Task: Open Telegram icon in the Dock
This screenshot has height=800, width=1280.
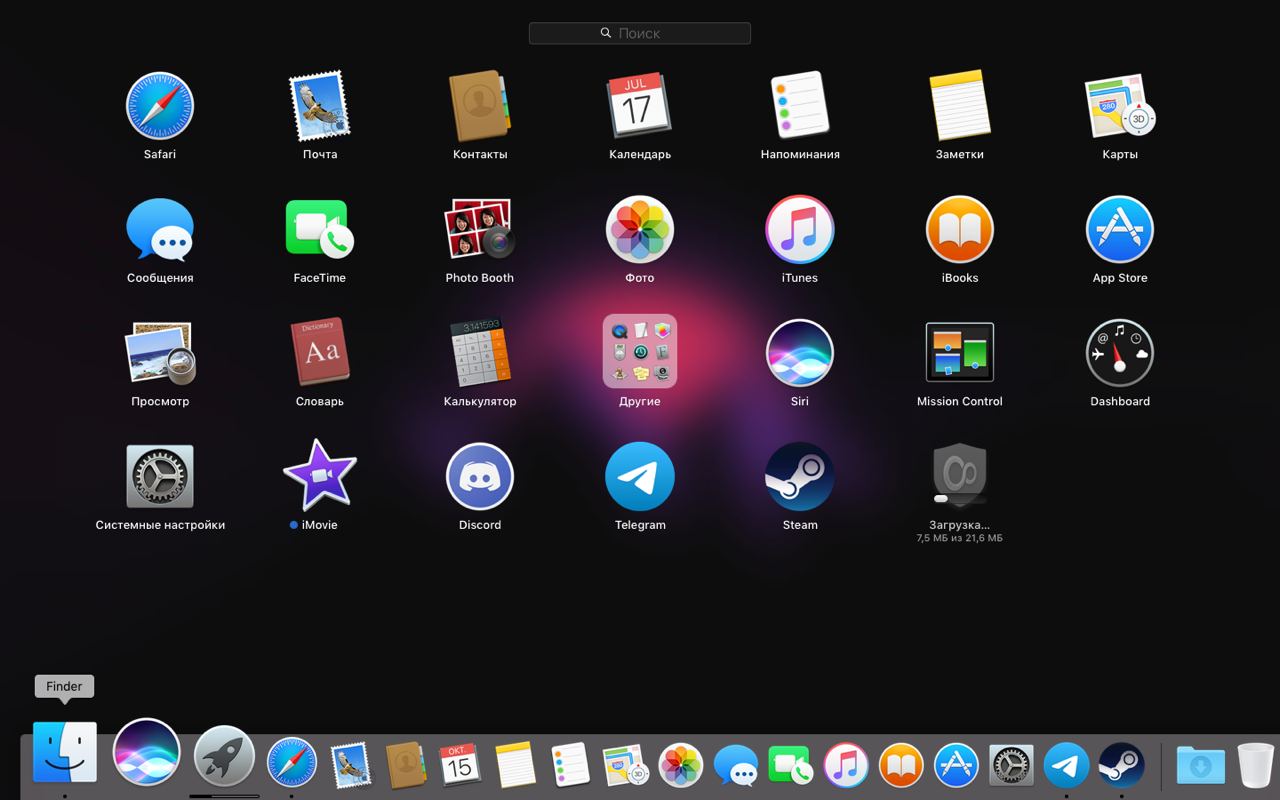Action: coord(1066,765)
